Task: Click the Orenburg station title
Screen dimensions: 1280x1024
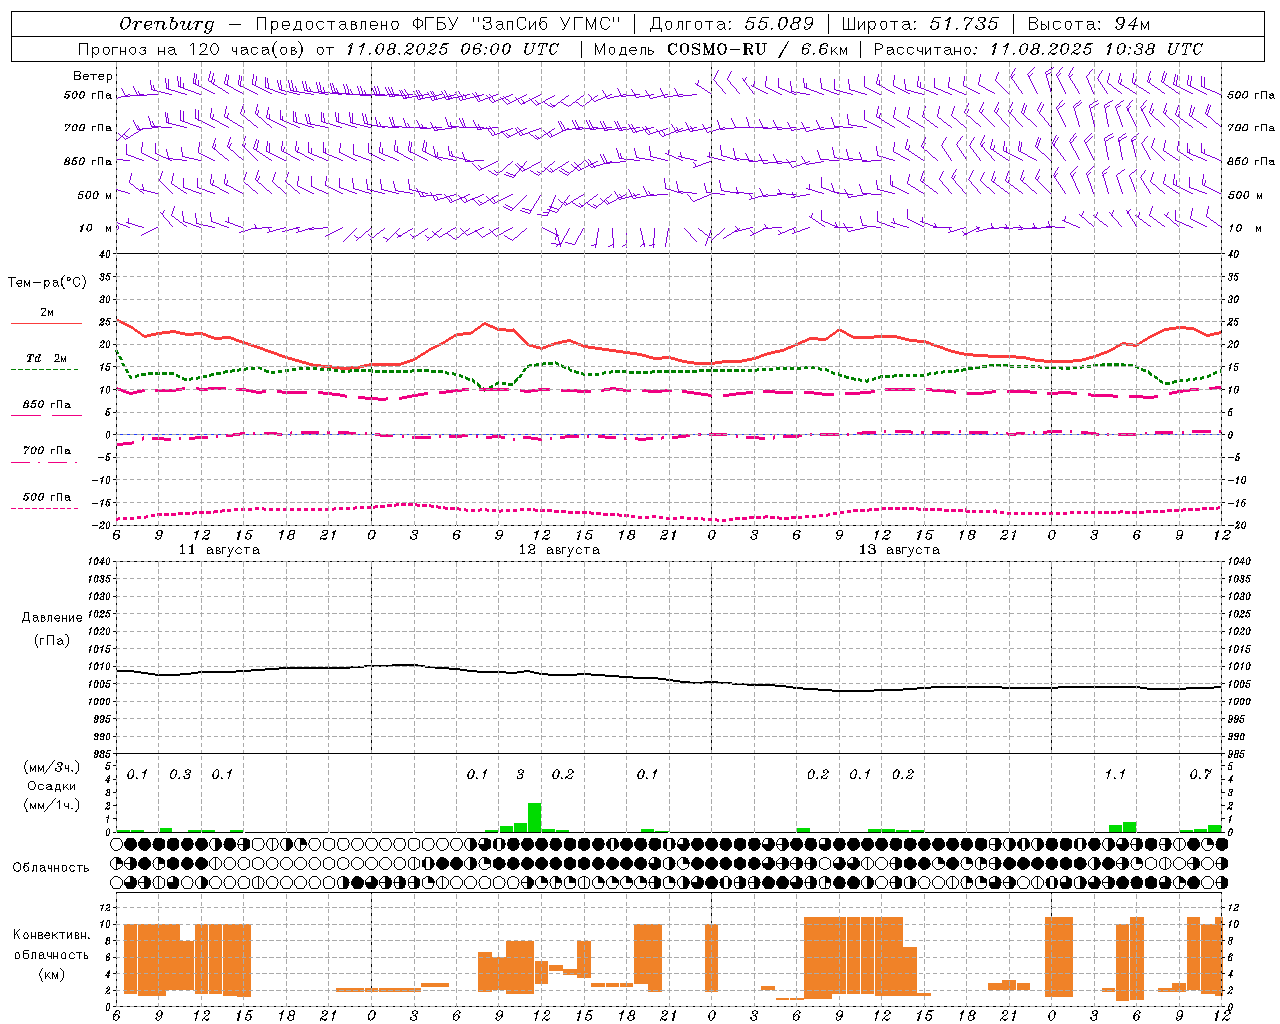Action: [167, 24]
